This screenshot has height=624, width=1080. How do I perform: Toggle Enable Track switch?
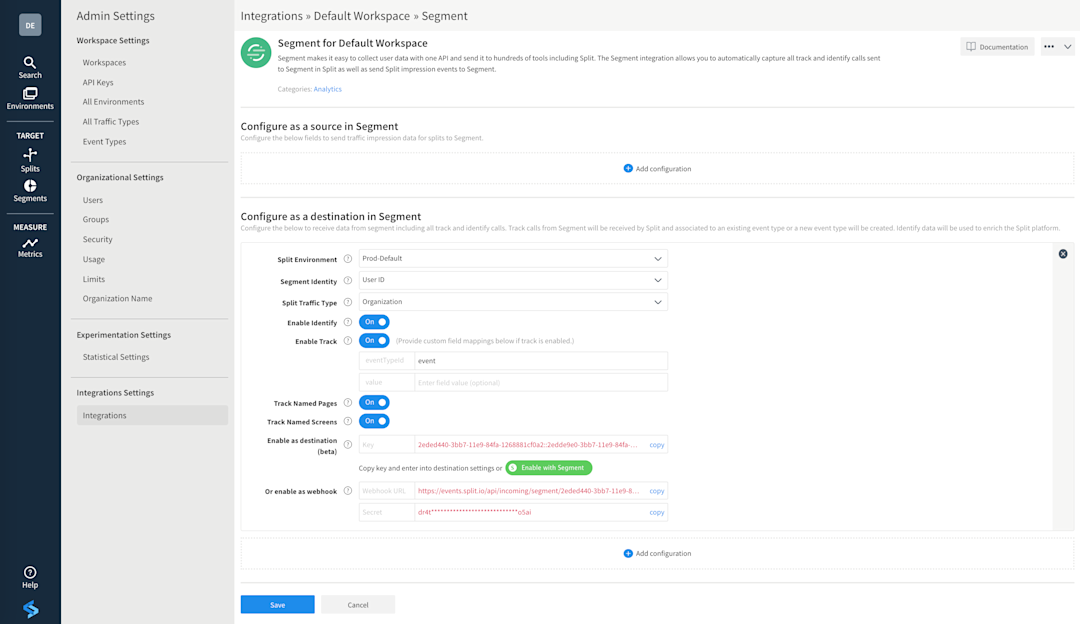point(374,340)
